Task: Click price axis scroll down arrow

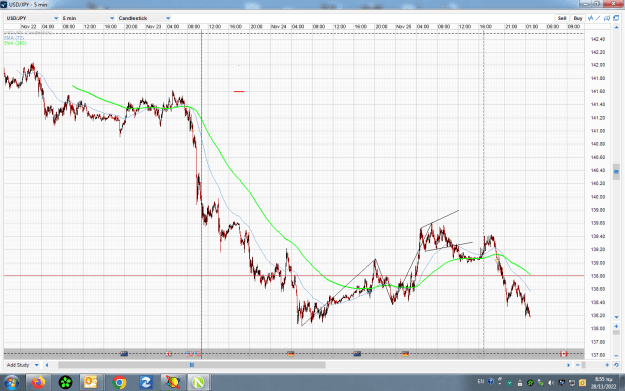Action: (616, 317)
